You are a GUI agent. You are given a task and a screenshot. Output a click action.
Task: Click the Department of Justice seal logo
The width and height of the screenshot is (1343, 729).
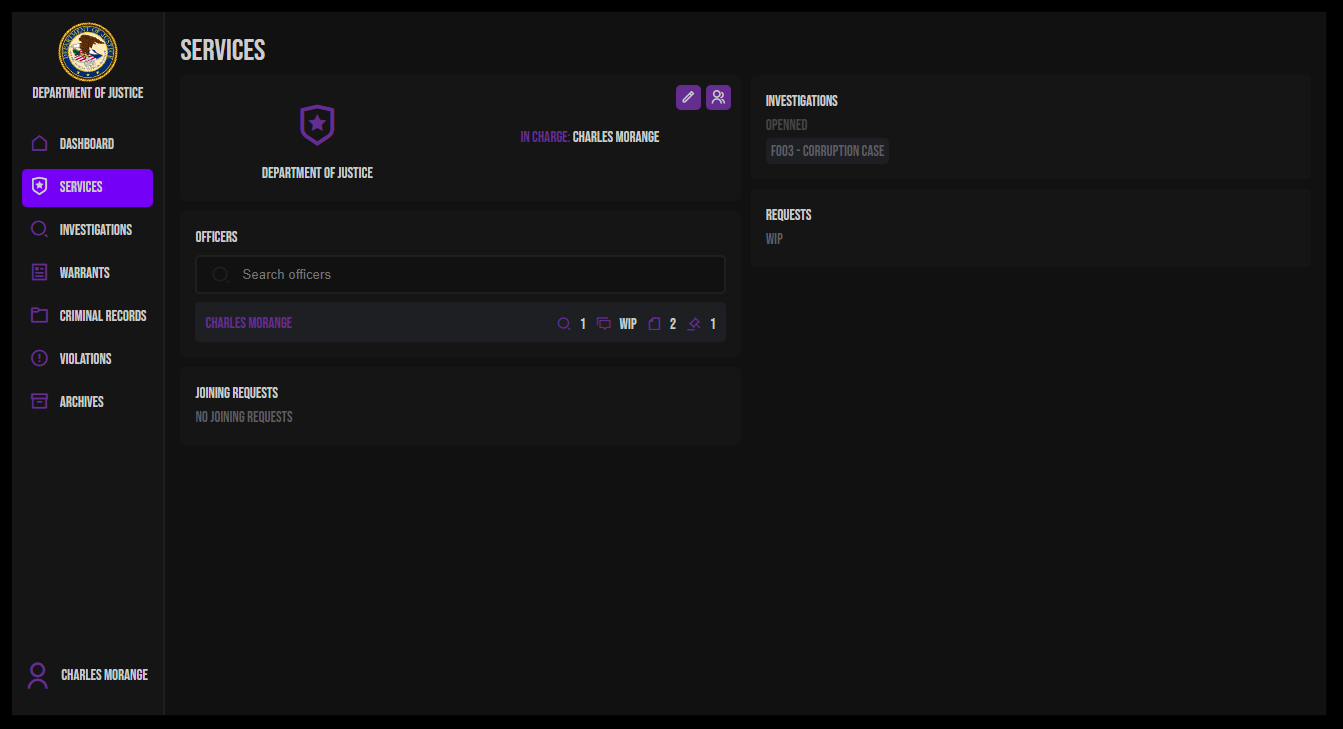point(88,53)
